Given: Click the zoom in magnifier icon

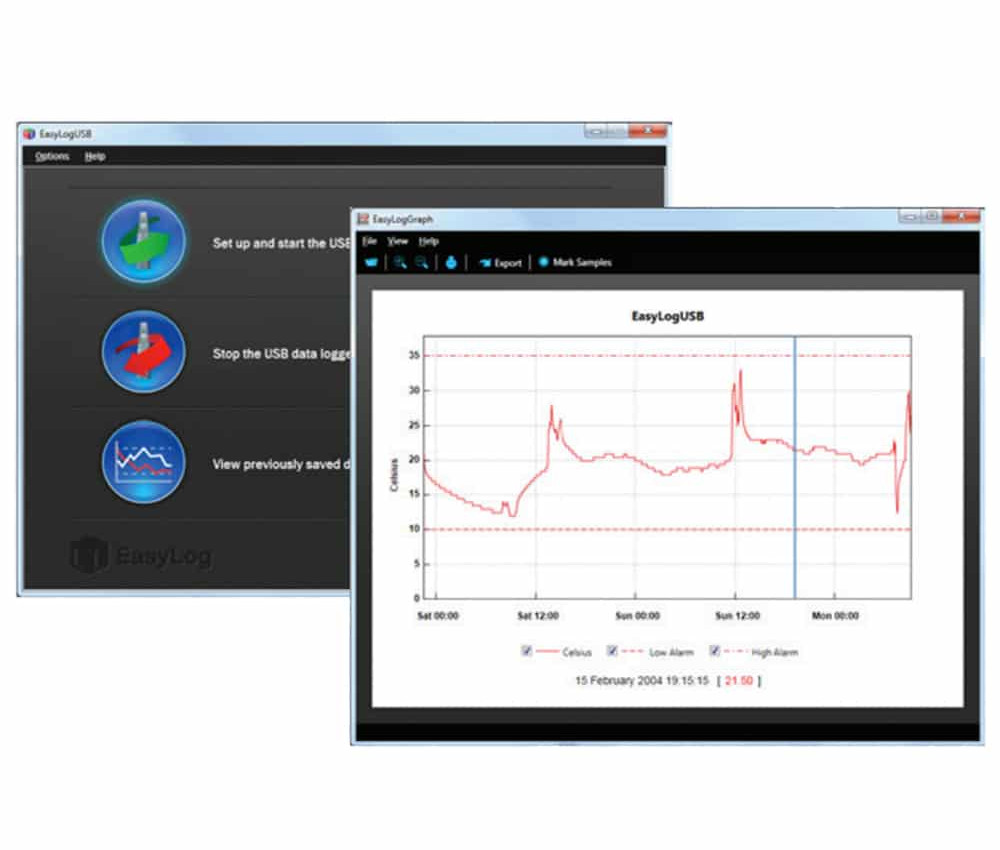Looking at the screenshot, I should 399,263.
